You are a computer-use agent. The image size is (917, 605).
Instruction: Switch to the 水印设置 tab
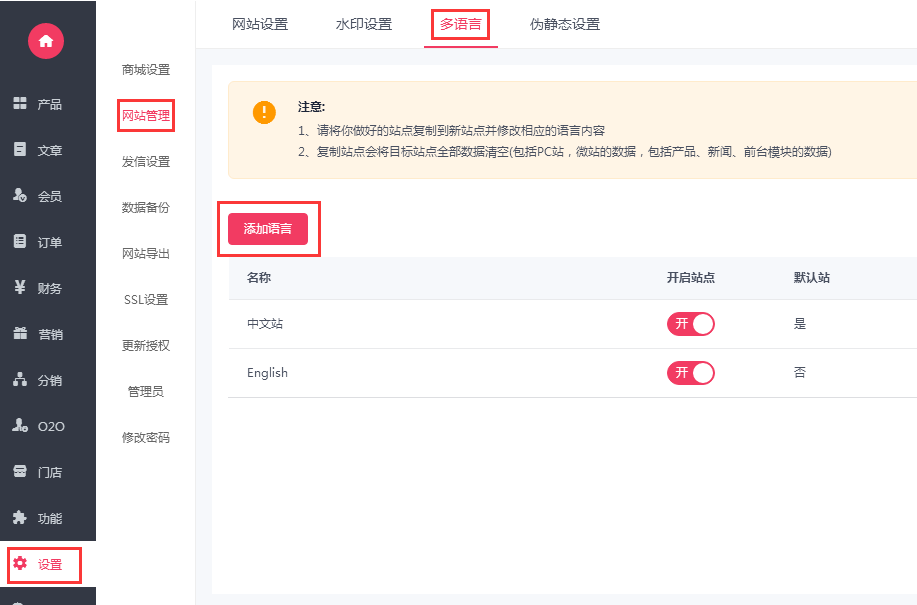coord(364,25)
